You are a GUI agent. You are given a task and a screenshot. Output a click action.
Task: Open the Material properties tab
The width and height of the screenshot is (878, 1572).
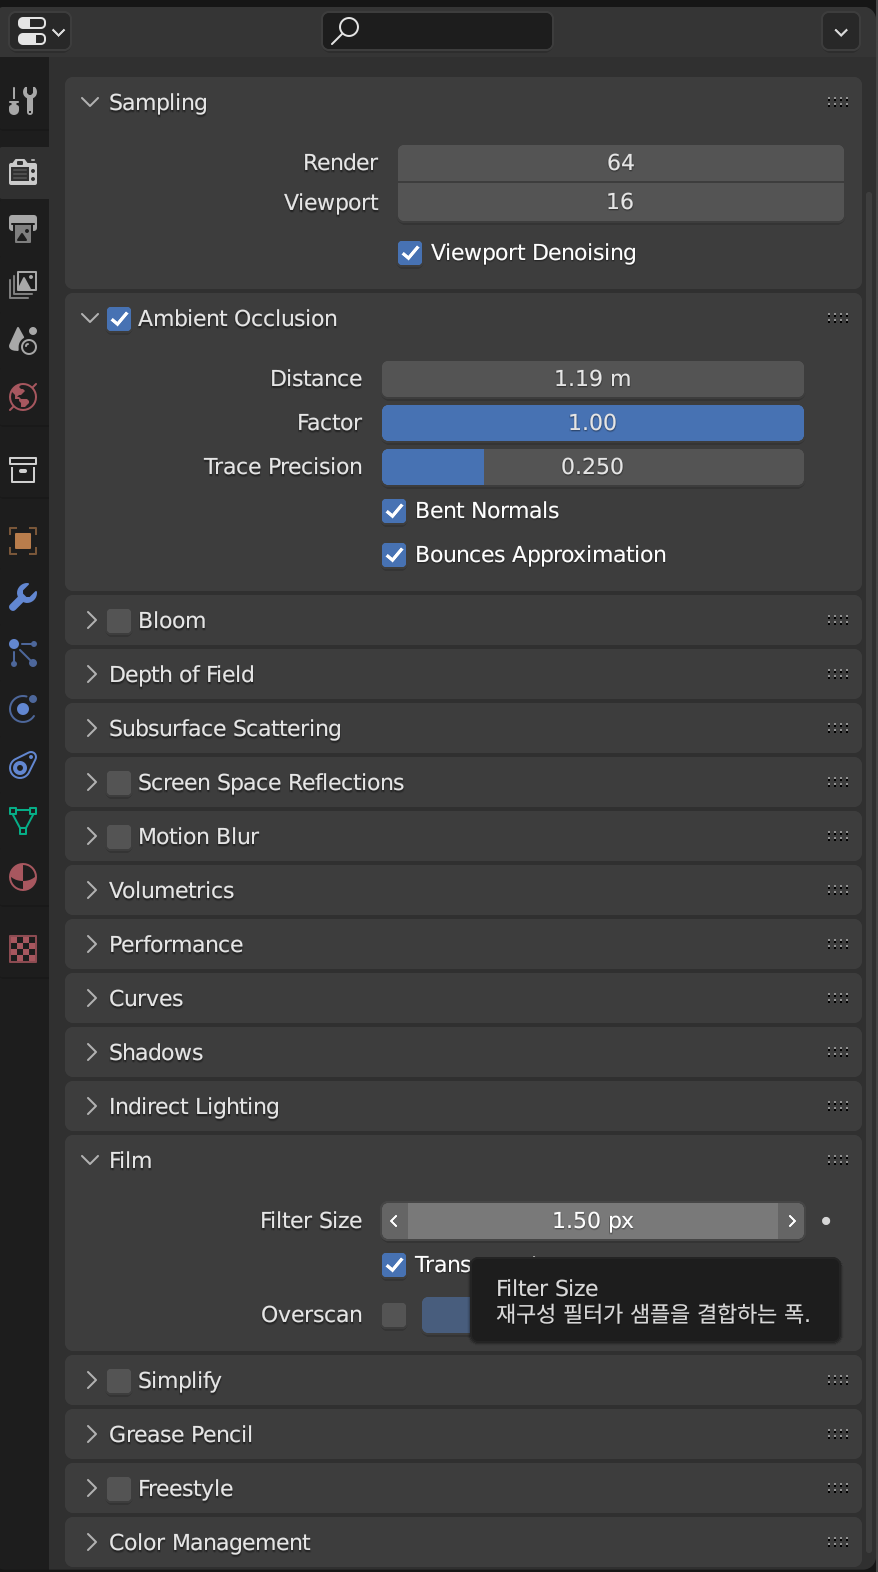coord(23,877)
